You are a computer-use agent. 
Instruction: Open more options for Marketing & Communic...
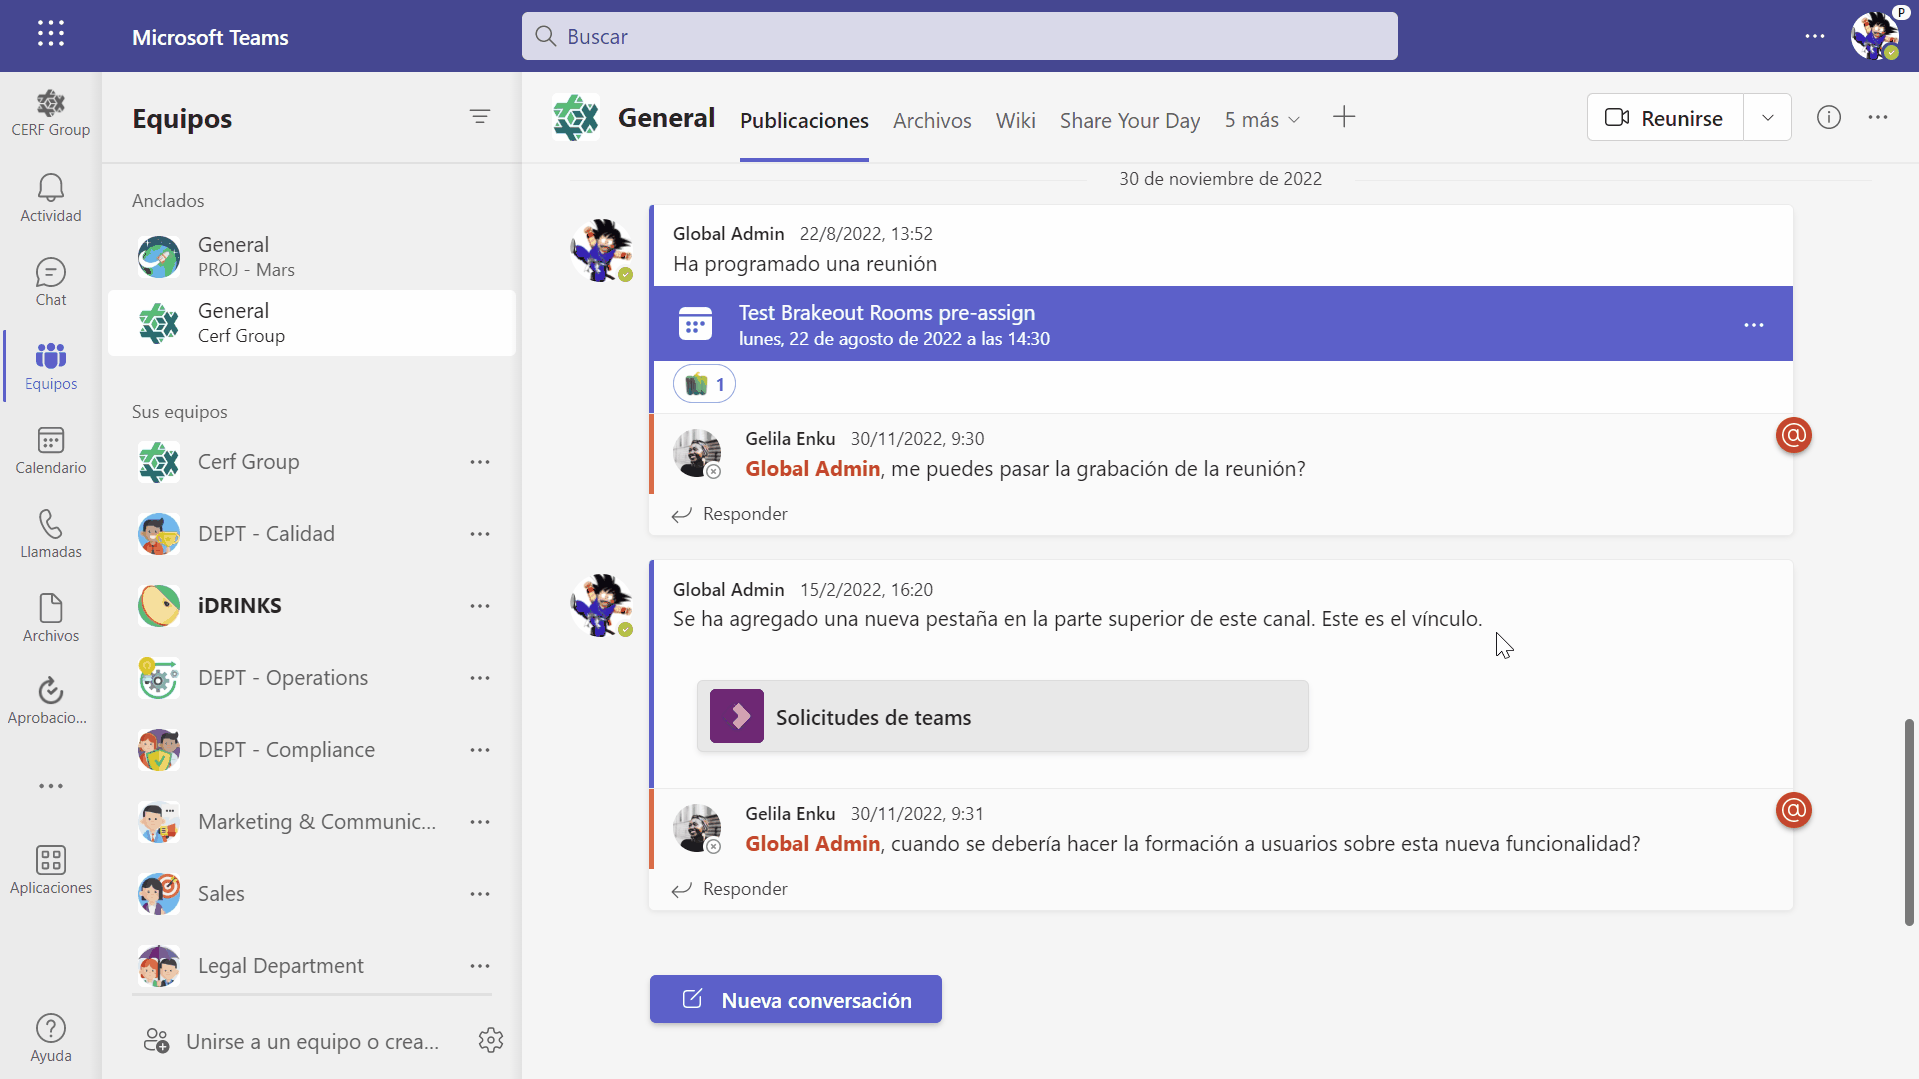tap(480, 822)
